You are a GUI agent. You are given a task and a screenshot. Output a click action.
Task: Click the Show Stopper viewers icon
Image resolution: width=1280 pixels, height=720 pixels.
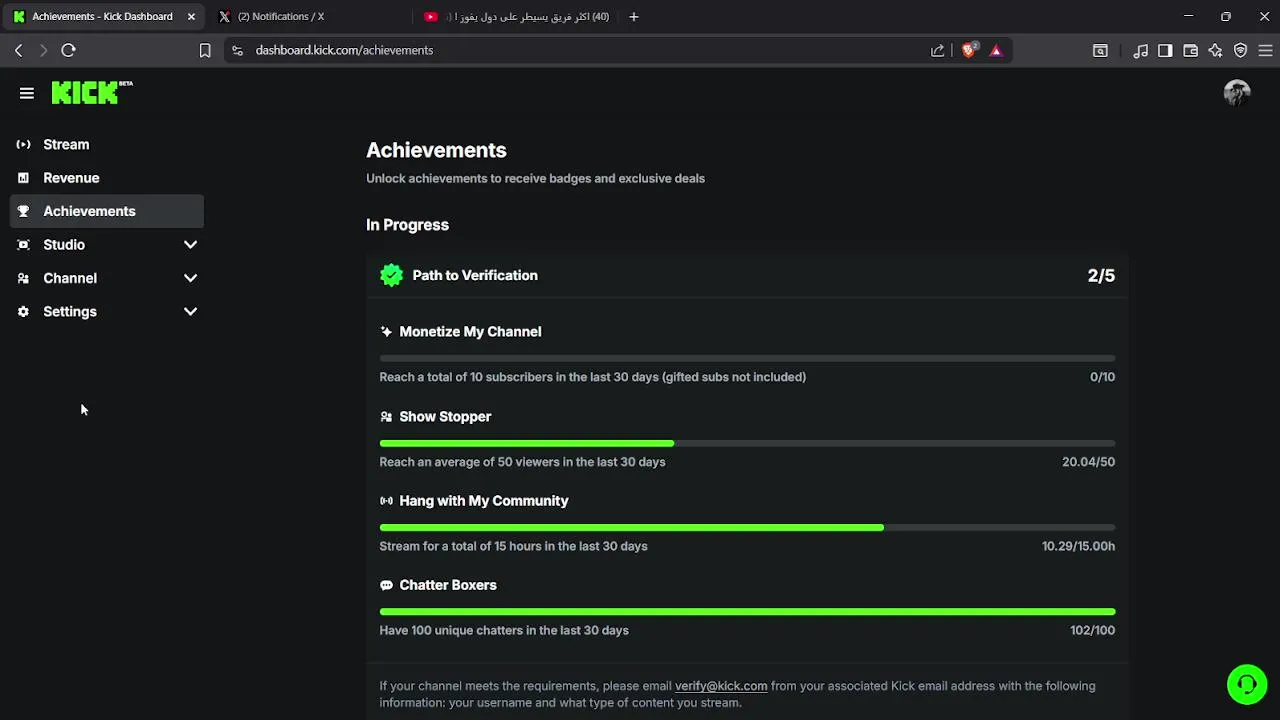pyautogui.click(x=386, y=417)
